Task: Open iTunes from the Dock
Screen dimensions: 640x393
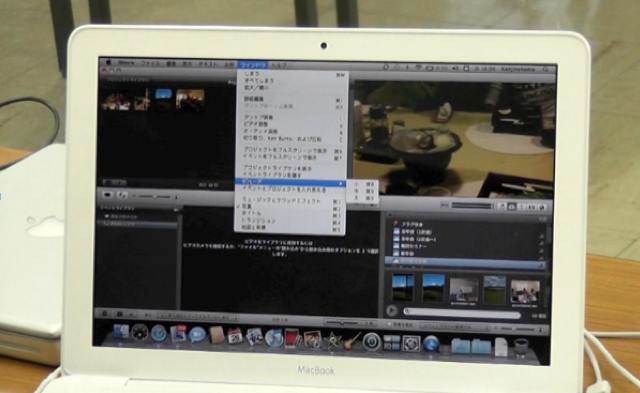Action: click(274, 339)
